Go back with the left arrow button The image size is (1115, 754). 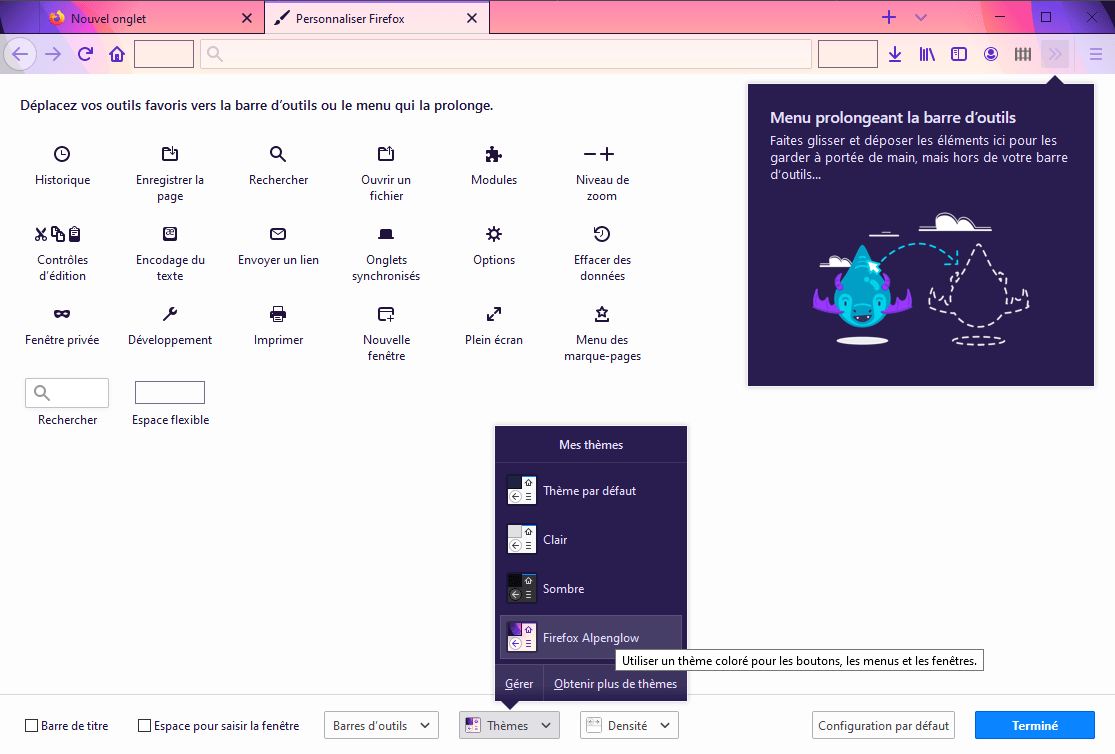click(20, 54)
